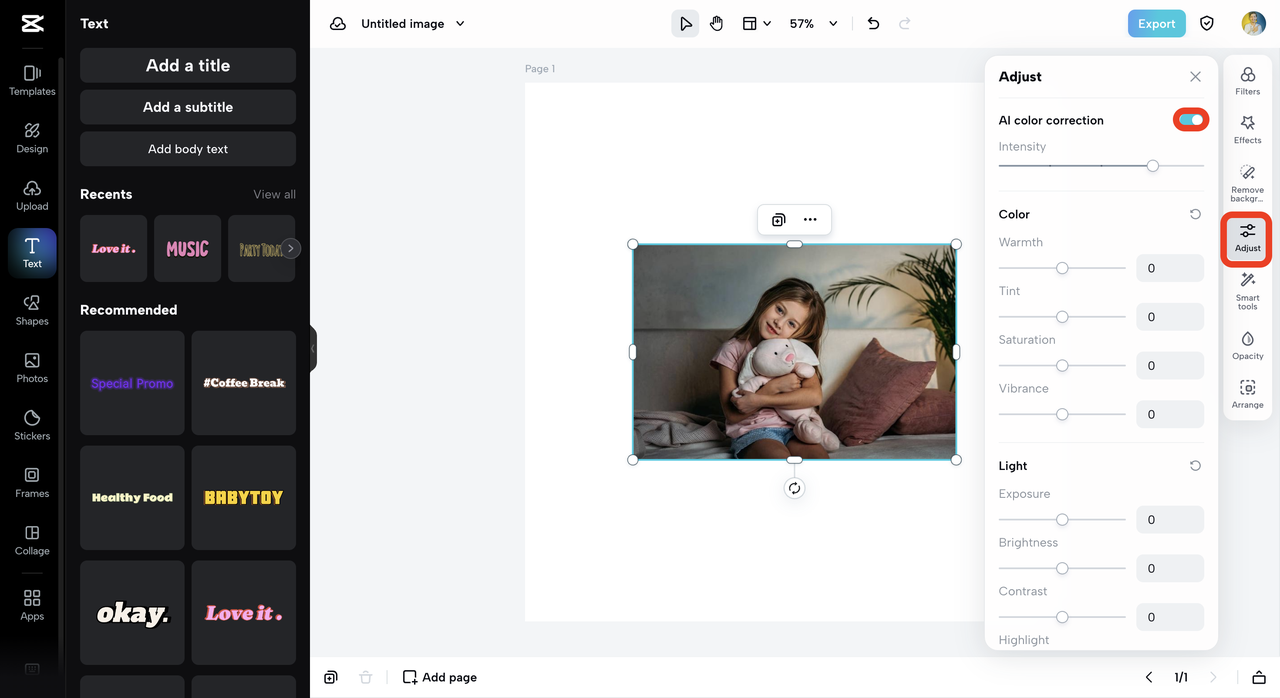Open the Stickers sidebar panel

coord(32,425)
